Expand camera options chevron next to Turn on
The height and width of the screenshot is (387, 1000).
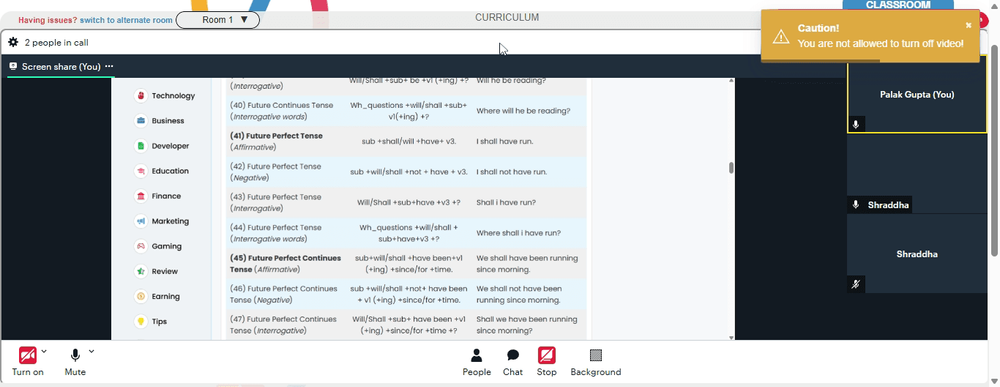point(44,351)
